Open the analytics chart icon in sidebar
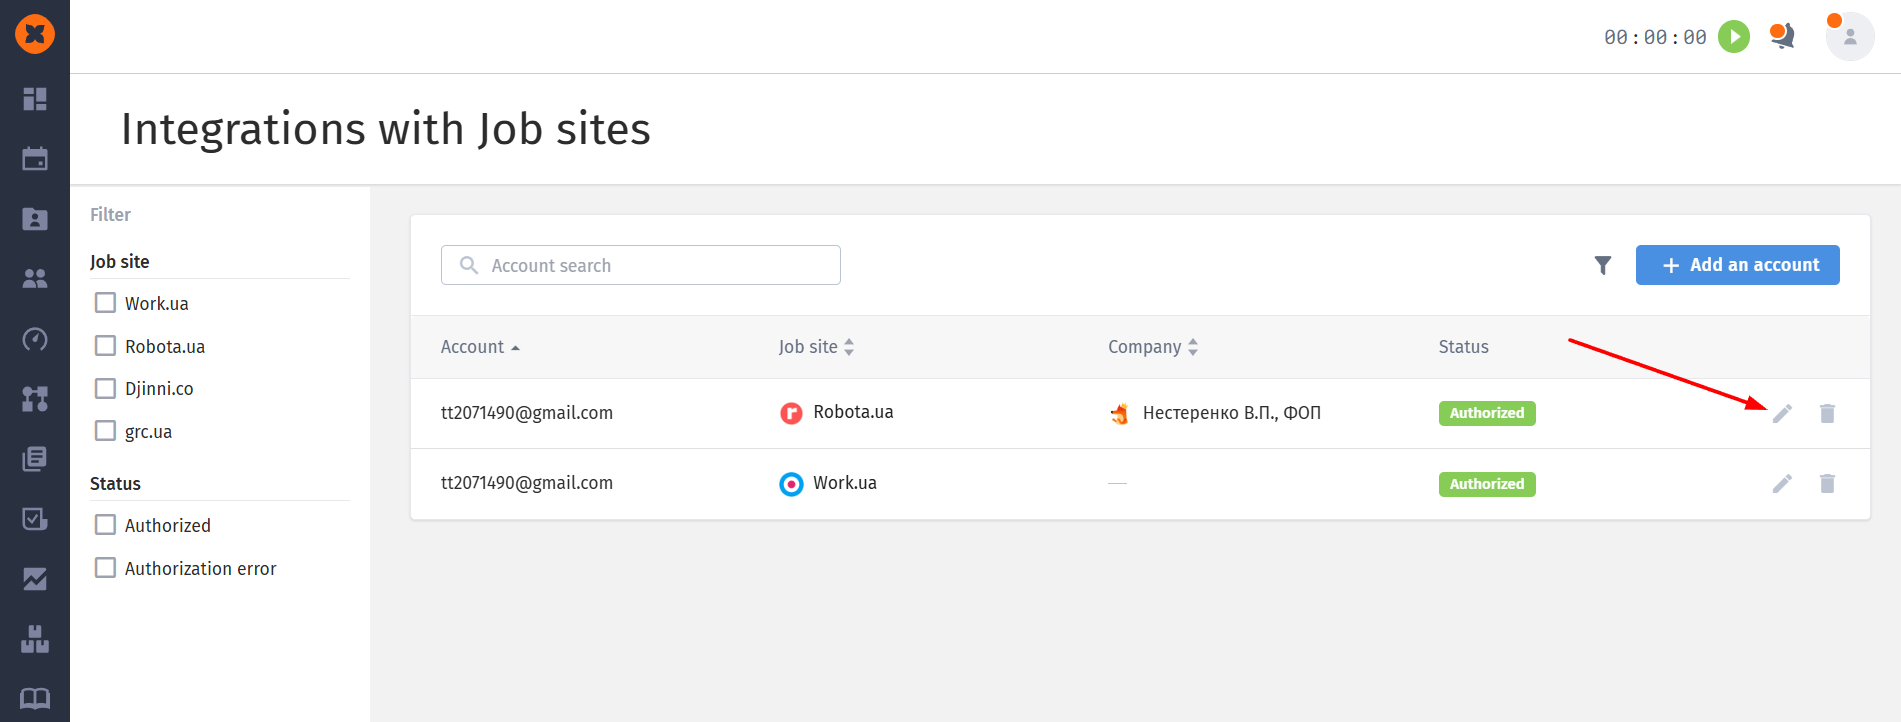The height and width of the screenshot is (722, 1901). (x=35, y=579)
